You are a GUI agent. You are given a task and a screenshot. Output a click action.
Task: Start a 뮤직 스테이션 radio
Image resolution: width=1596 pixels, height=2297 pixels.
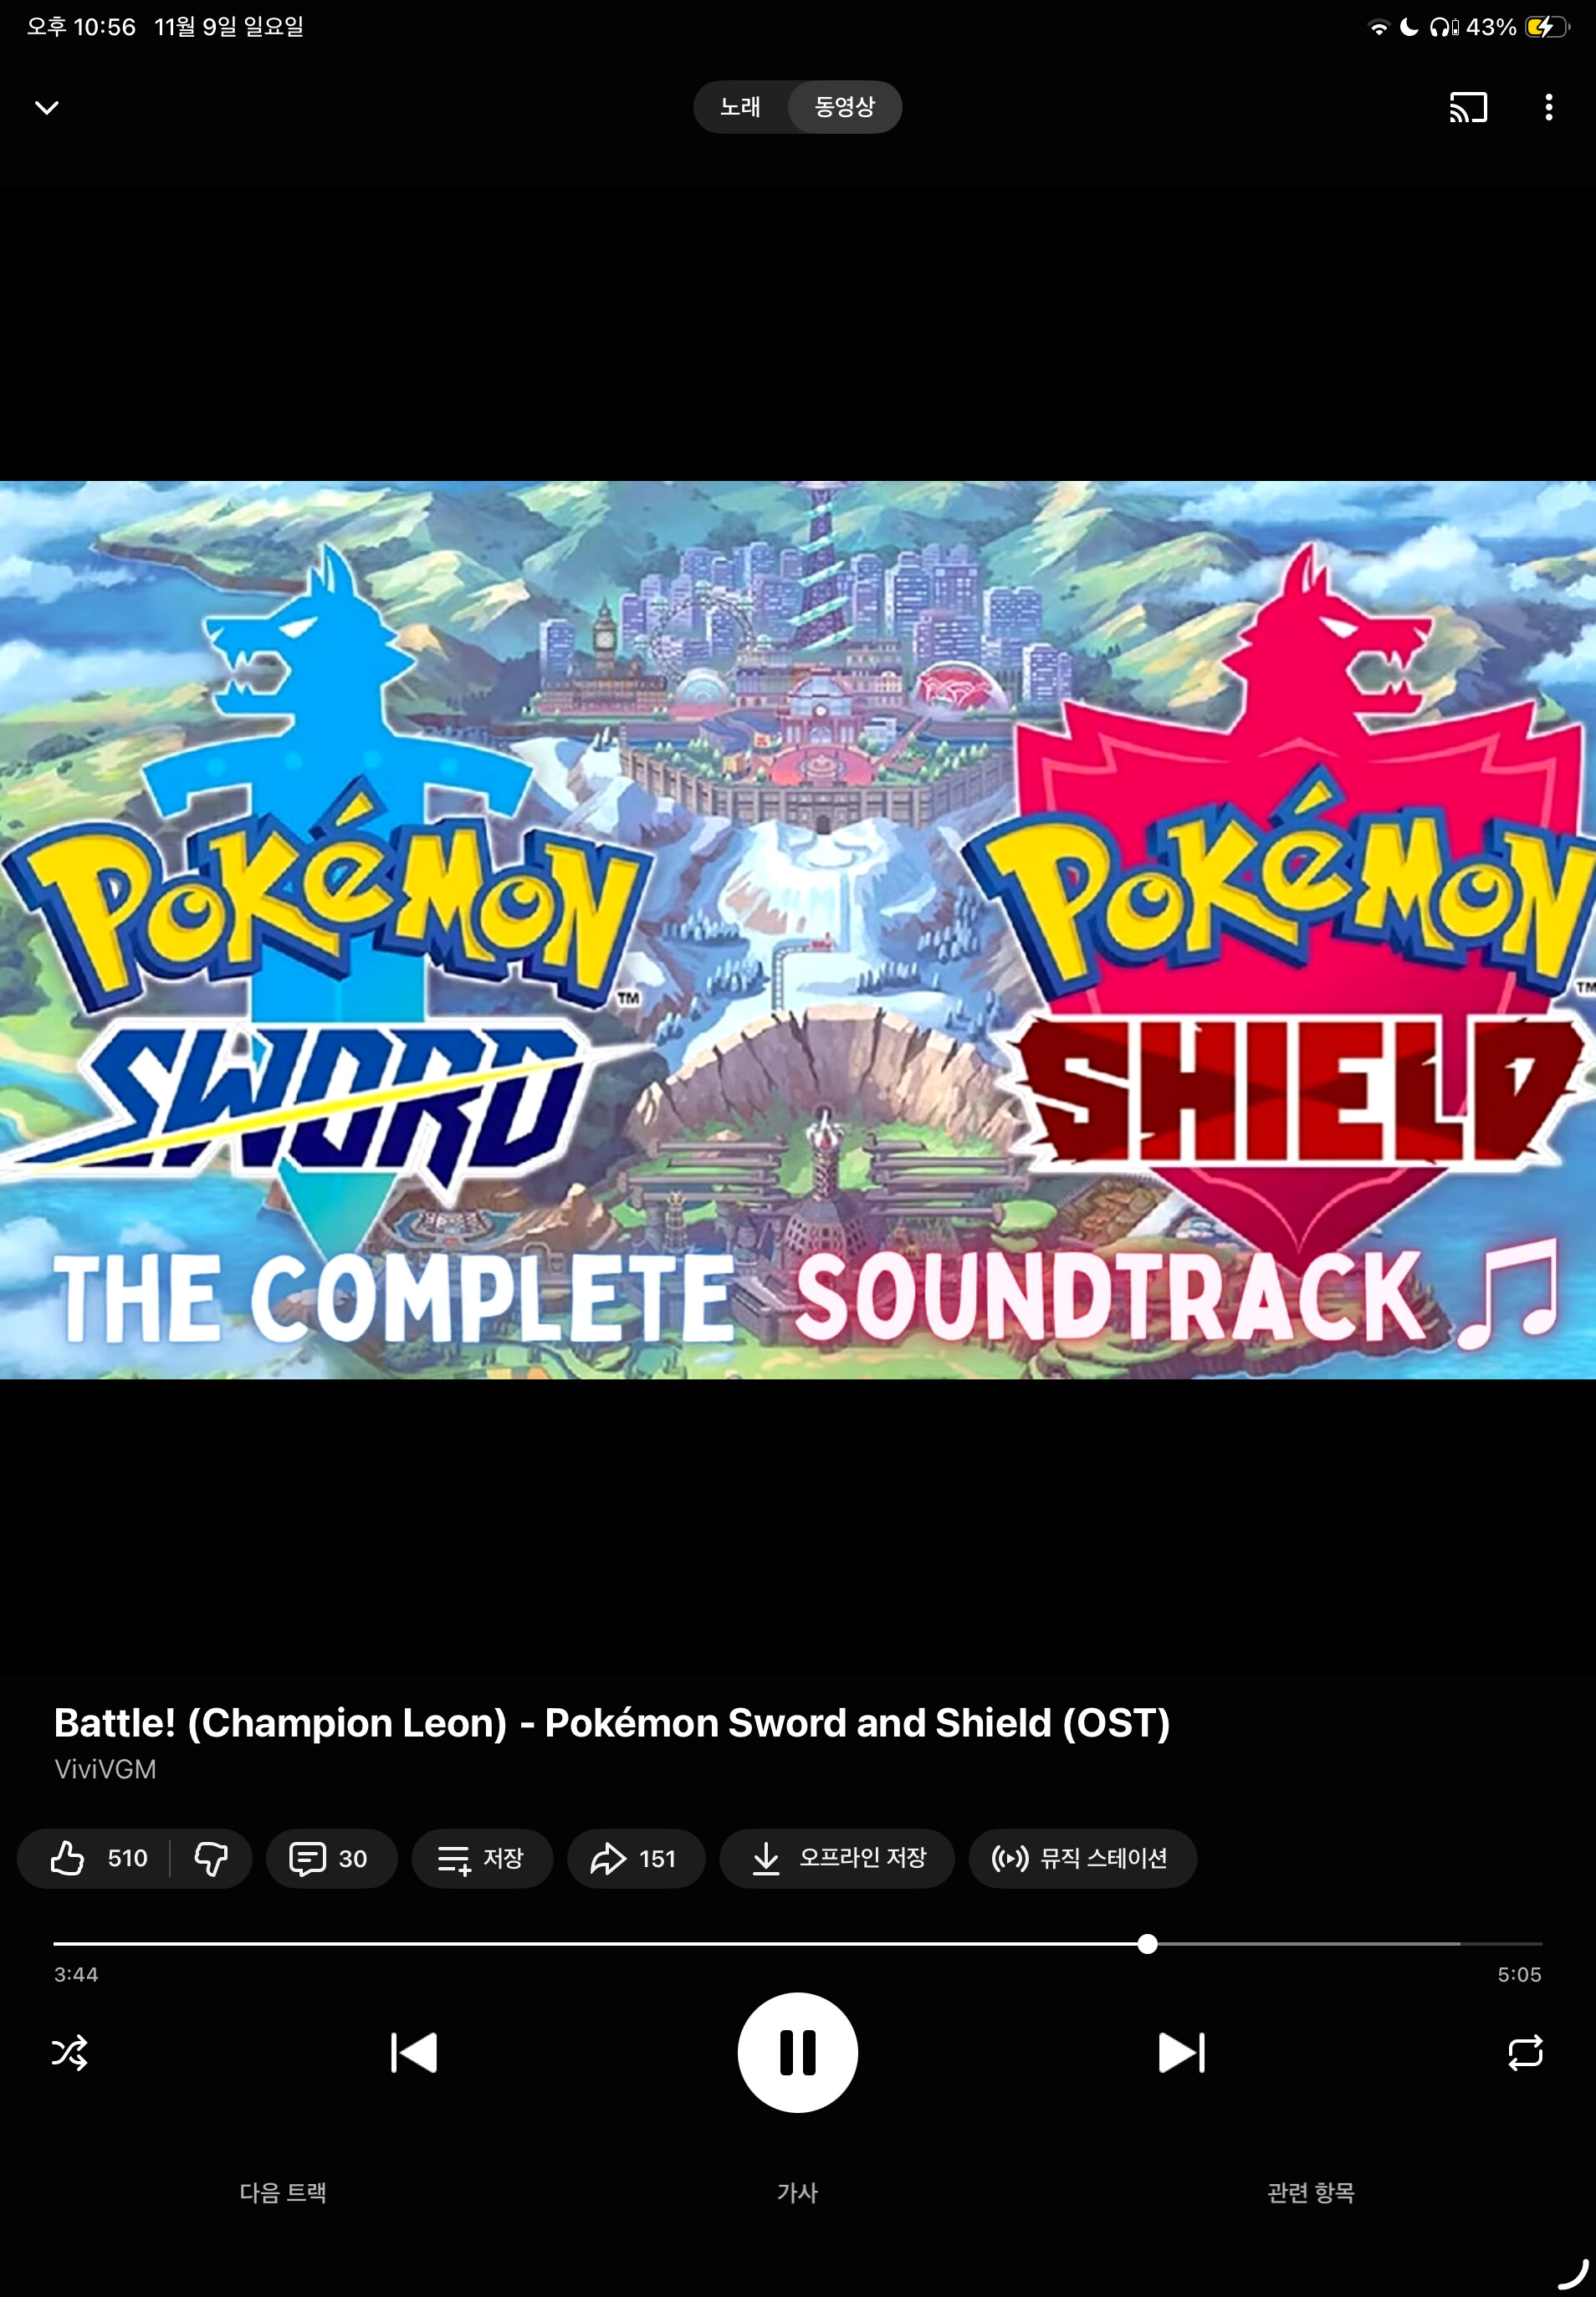(x=1082, y=1858)
